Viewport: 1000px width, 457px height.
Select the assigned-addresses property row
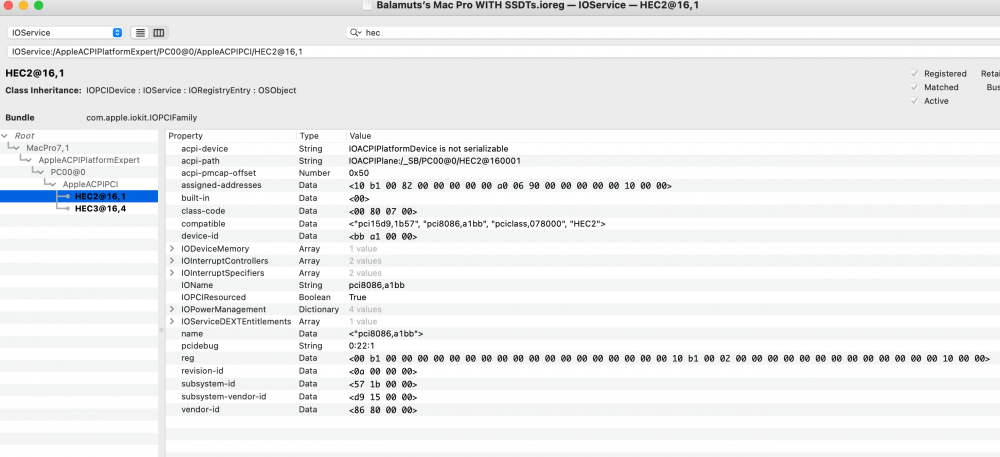583,185
